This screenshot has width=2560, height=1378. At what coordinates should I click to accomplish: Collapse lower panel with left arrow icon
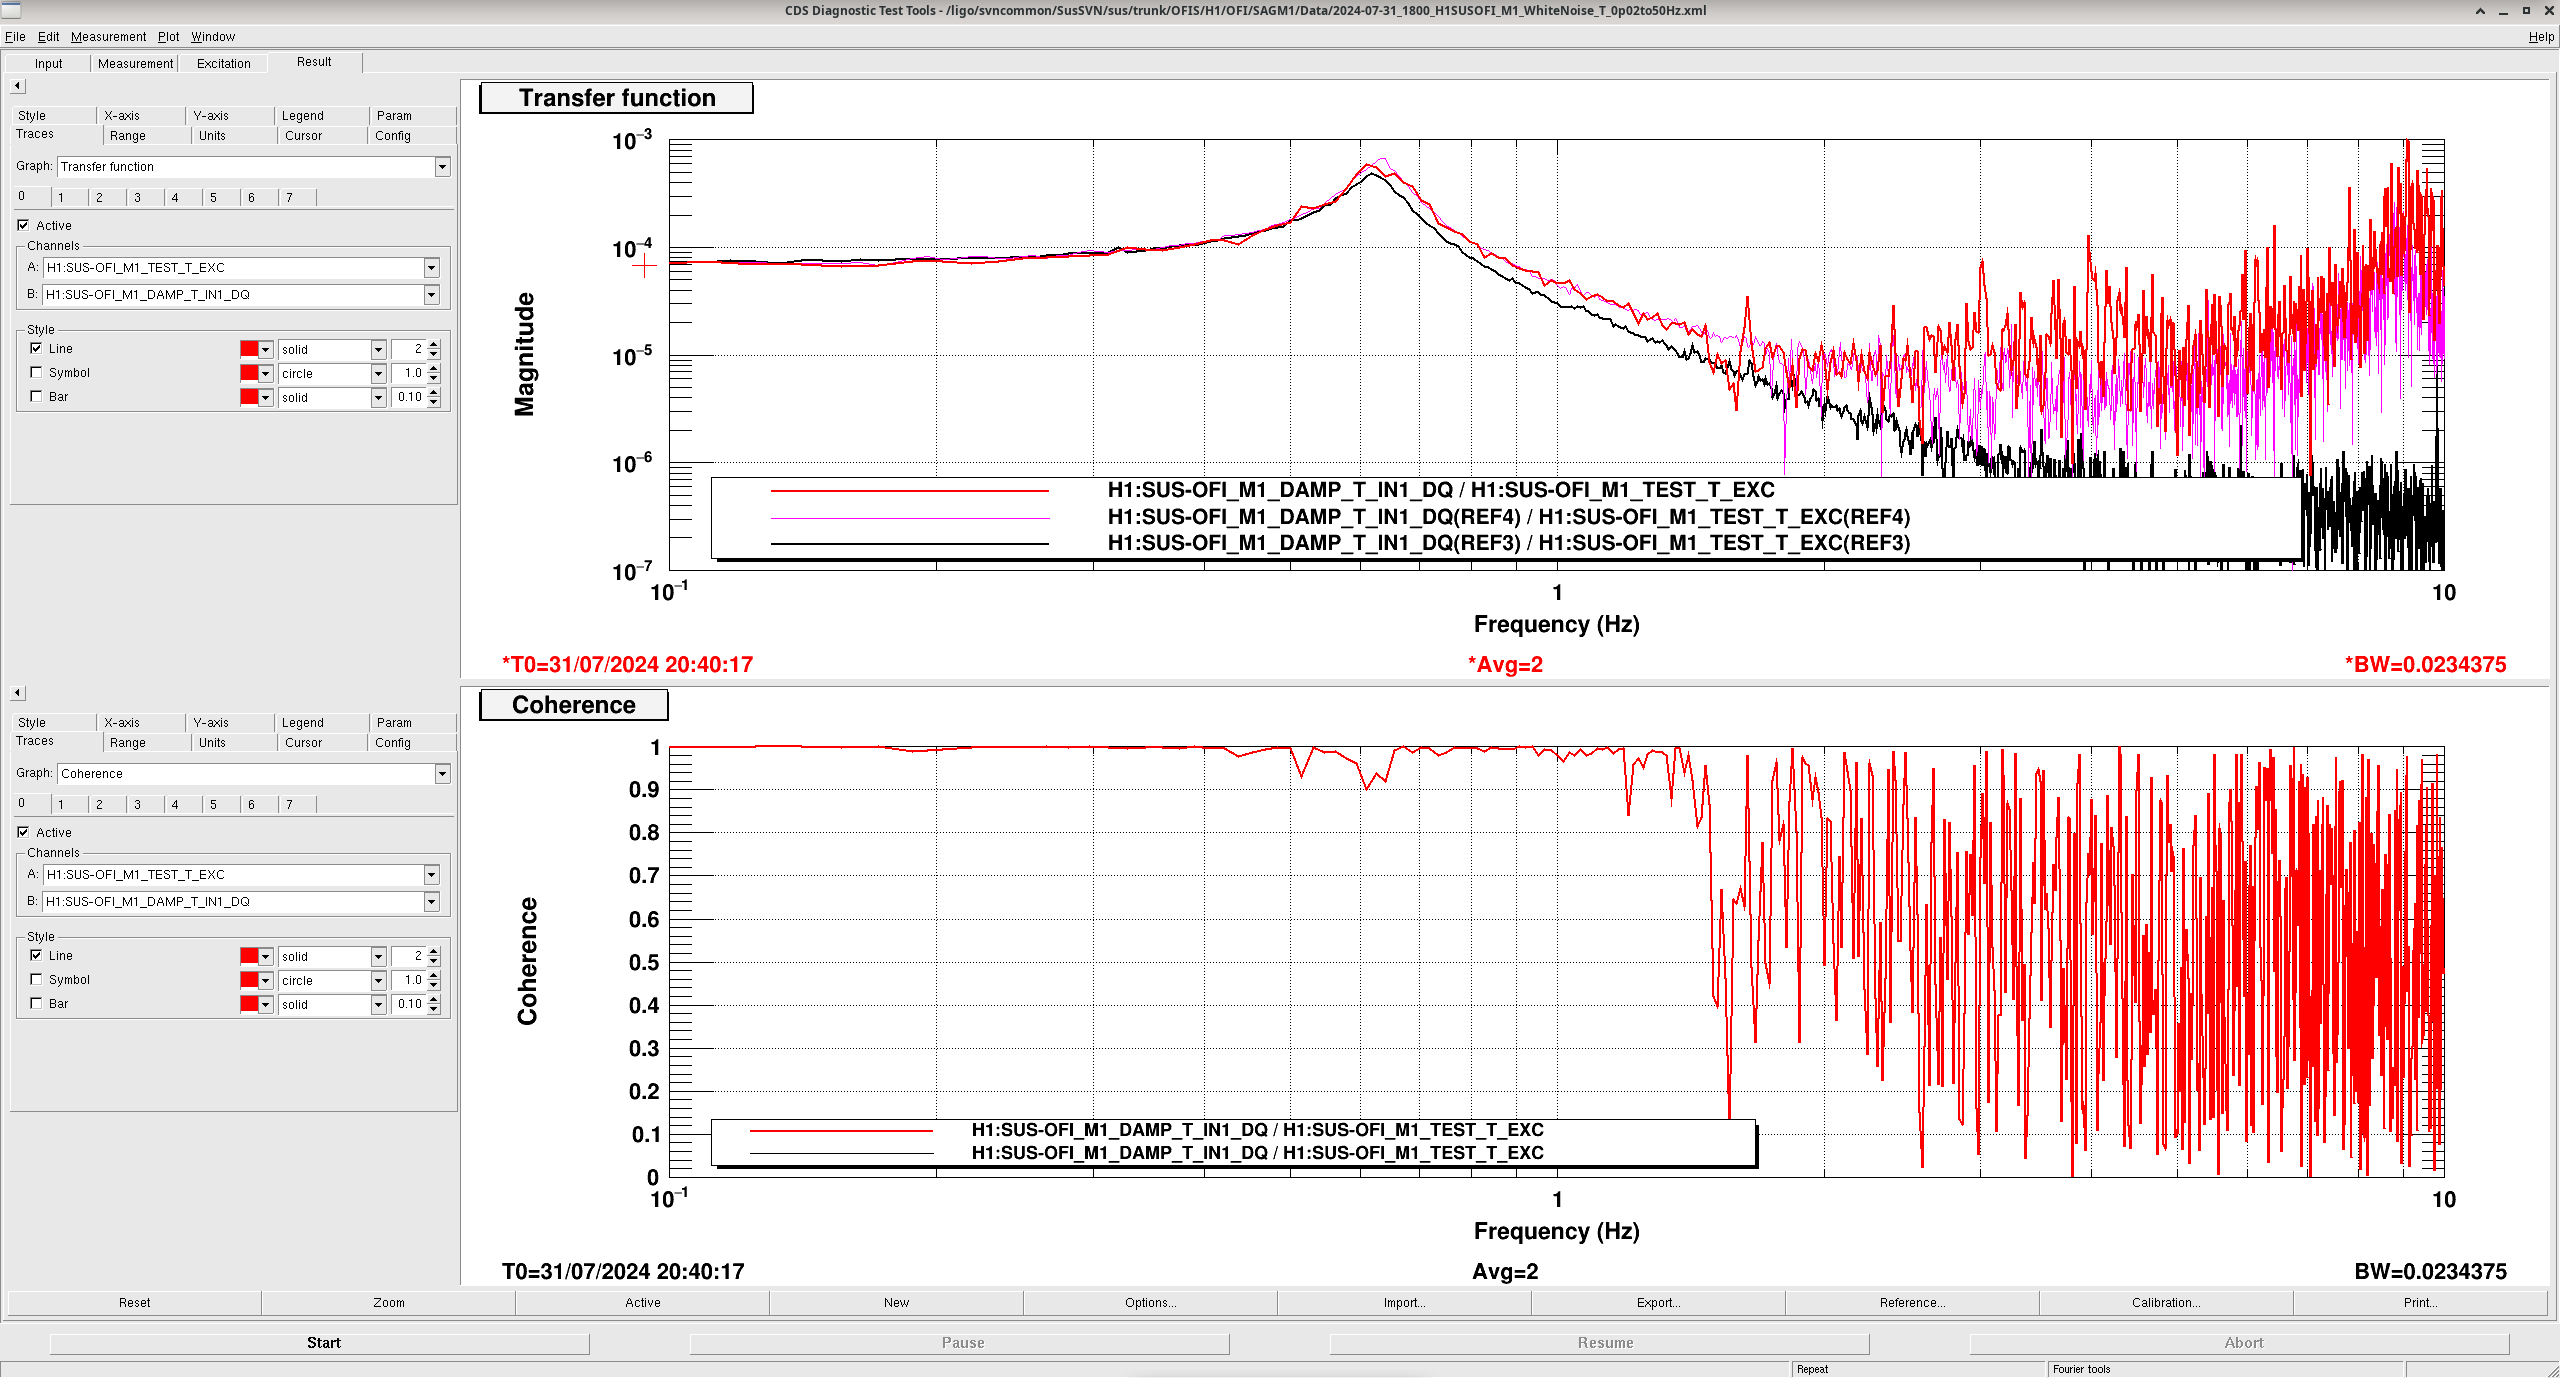[x=18, y=693]
